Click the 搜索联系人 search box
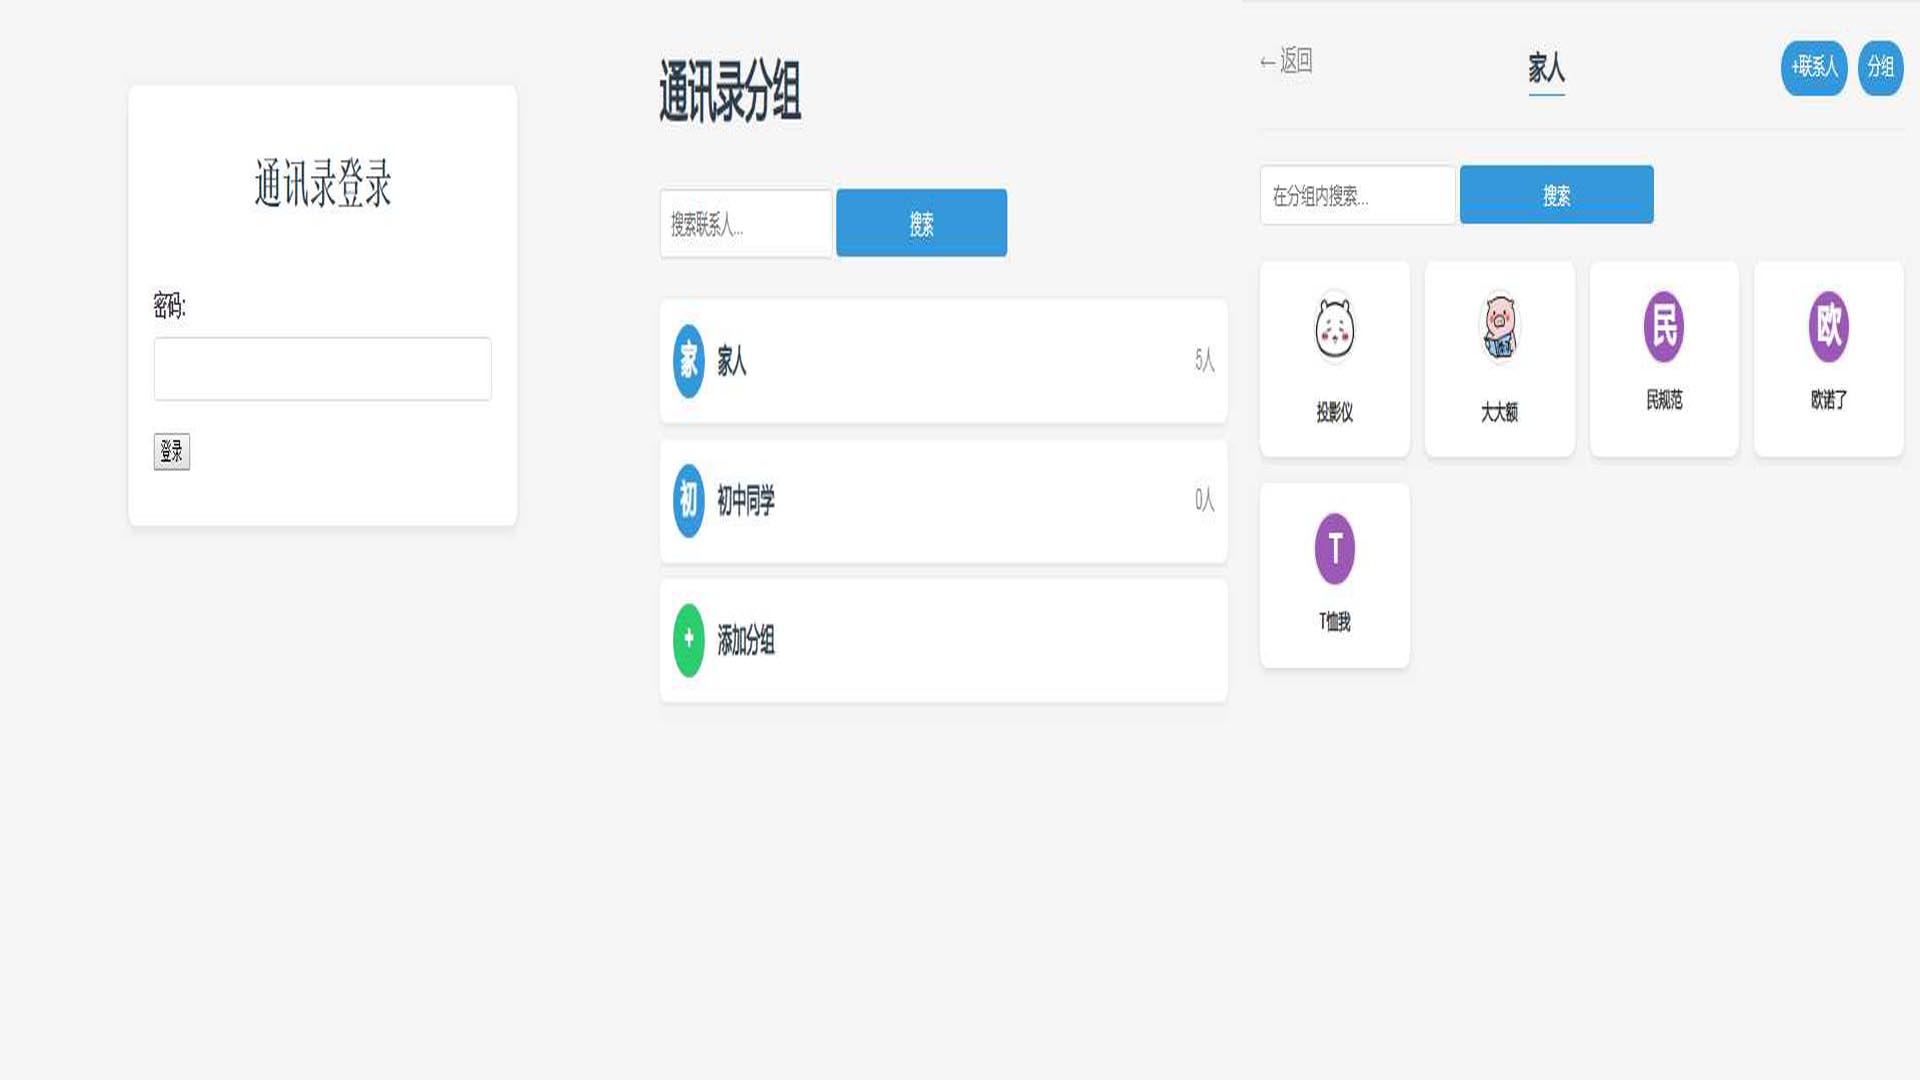This screenshot has width=1920, height=1080. pos(745,224)
